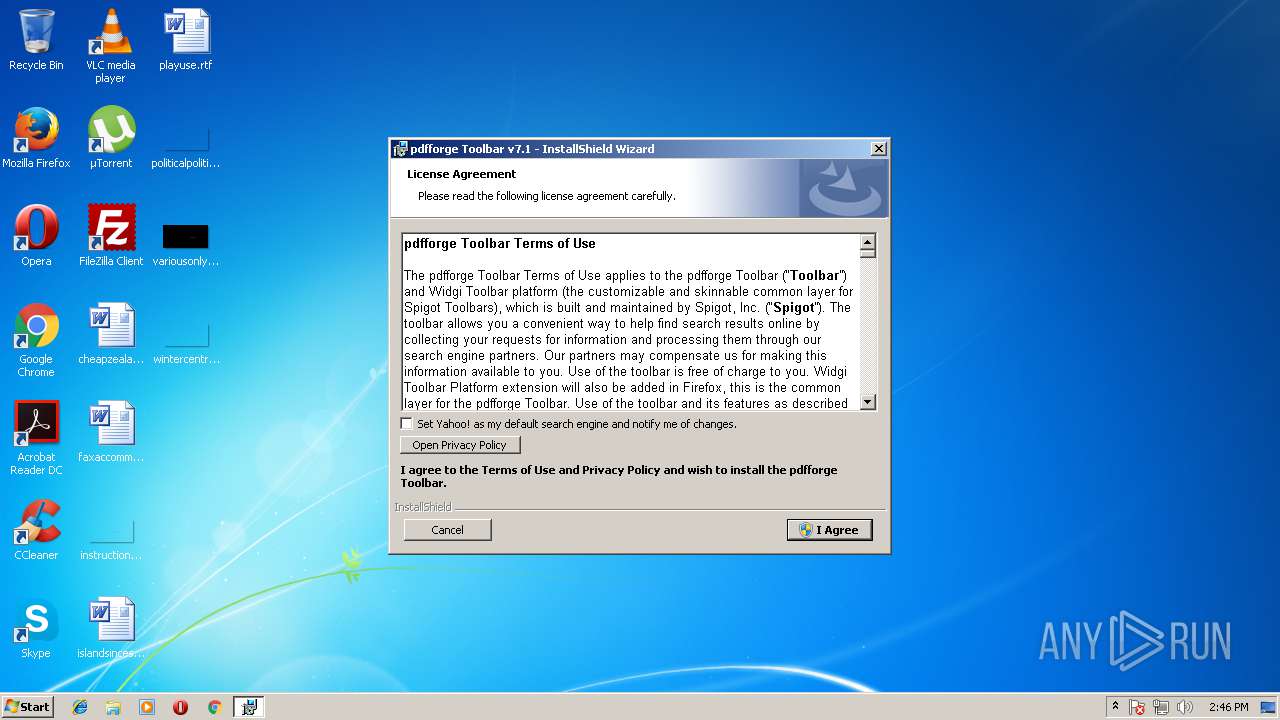Click the I Agree button
Image resolution: width=1280 pixels, height=720 pixels.
point(830,530)
